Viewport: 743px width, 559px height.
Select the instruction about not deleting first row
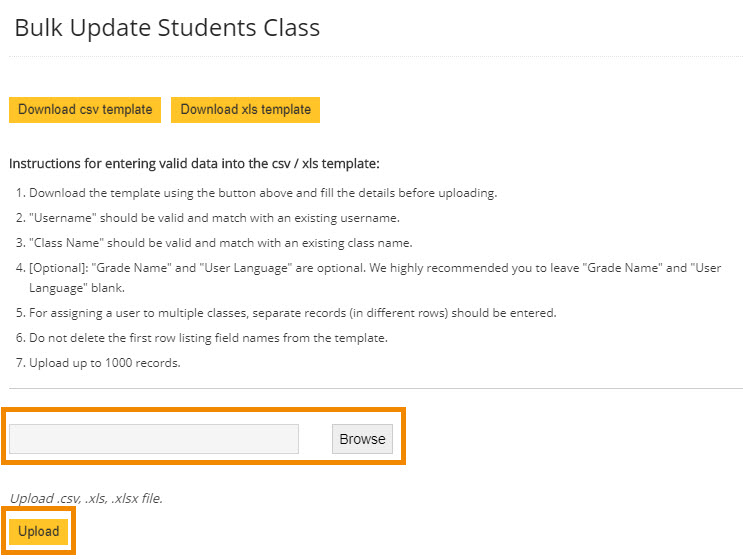208,338
